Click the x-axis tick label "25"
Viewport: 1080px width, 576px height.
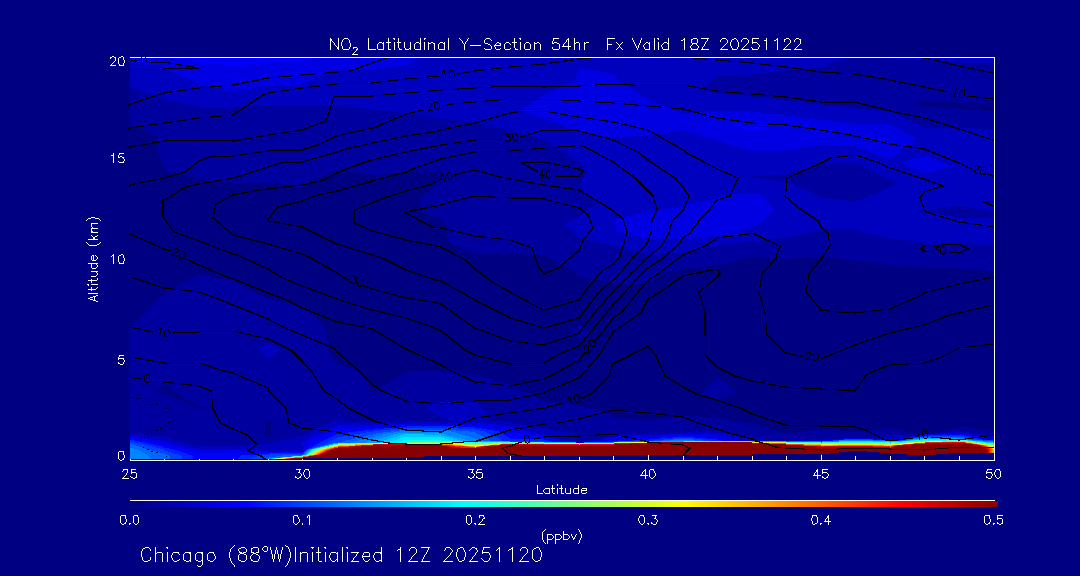coord(129,474)
